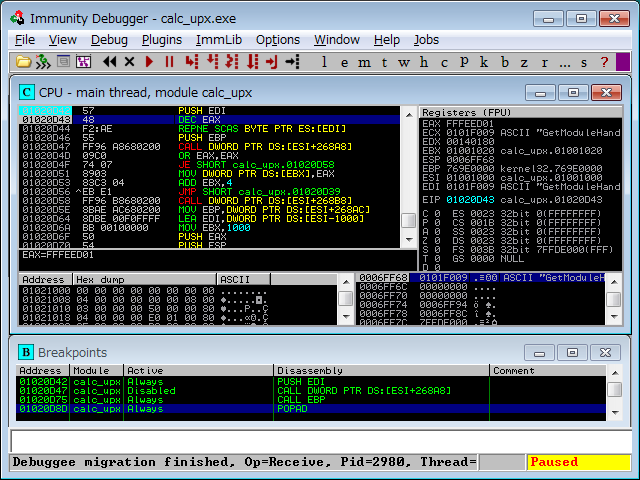
Task: Select disassembly line MOV EBX,1000
Action: (209, 227)
